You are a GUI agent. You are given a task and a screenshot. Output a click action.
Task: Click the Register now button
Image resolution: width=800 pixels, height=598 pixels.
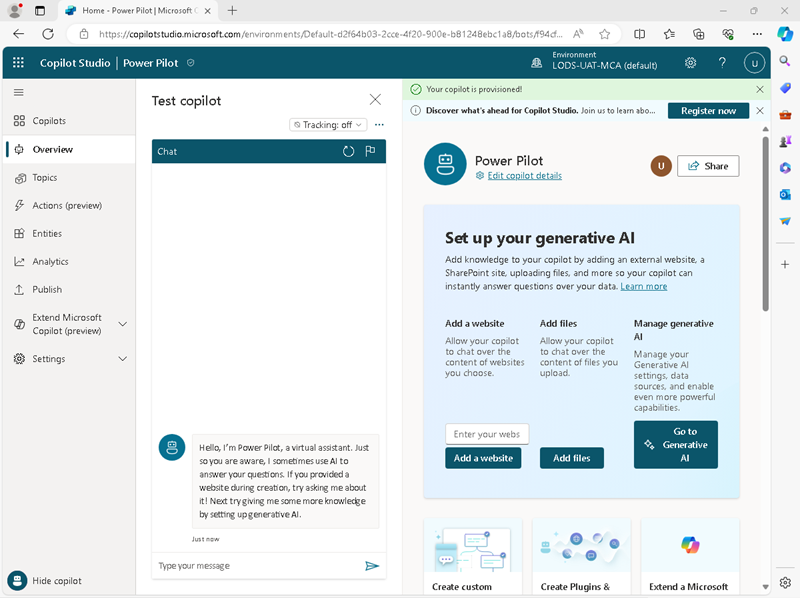[708, 111]
